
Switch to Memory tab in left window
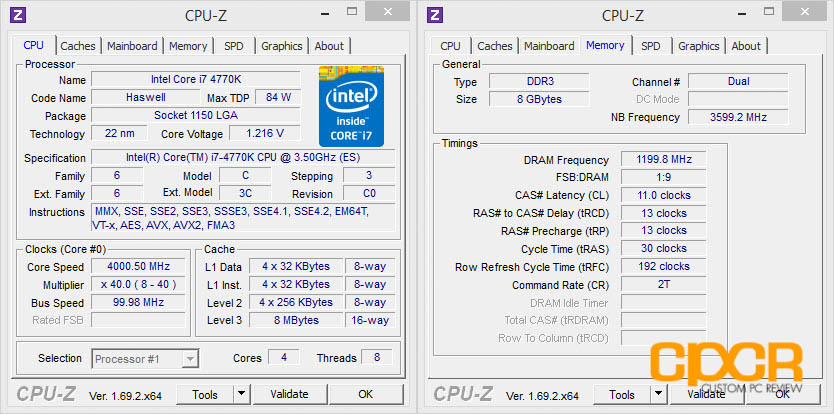pos(188,46)
